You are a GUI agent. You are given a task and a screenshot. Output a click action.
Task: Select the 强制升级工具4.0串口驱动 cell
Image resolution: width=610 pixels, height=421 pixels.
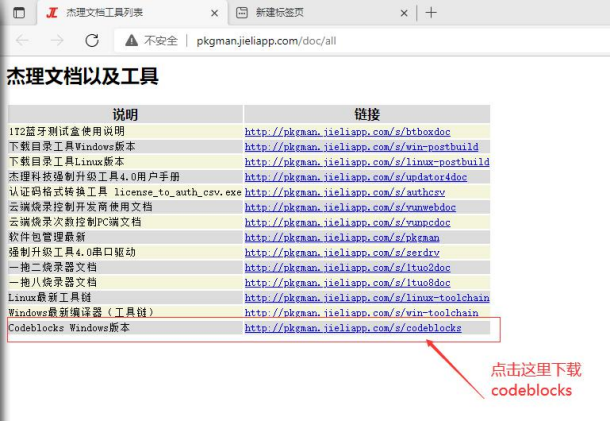[x=125, y=253]
